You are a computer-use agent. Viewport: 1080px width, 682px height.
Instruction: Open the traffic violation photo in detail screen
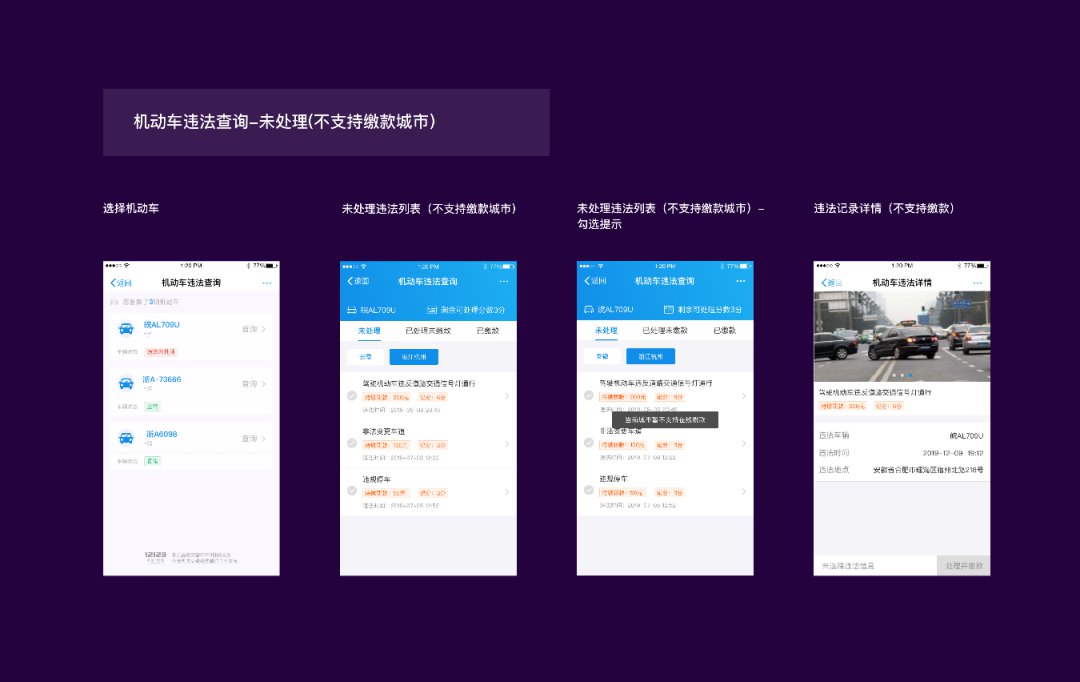click(x=902, y=336)
